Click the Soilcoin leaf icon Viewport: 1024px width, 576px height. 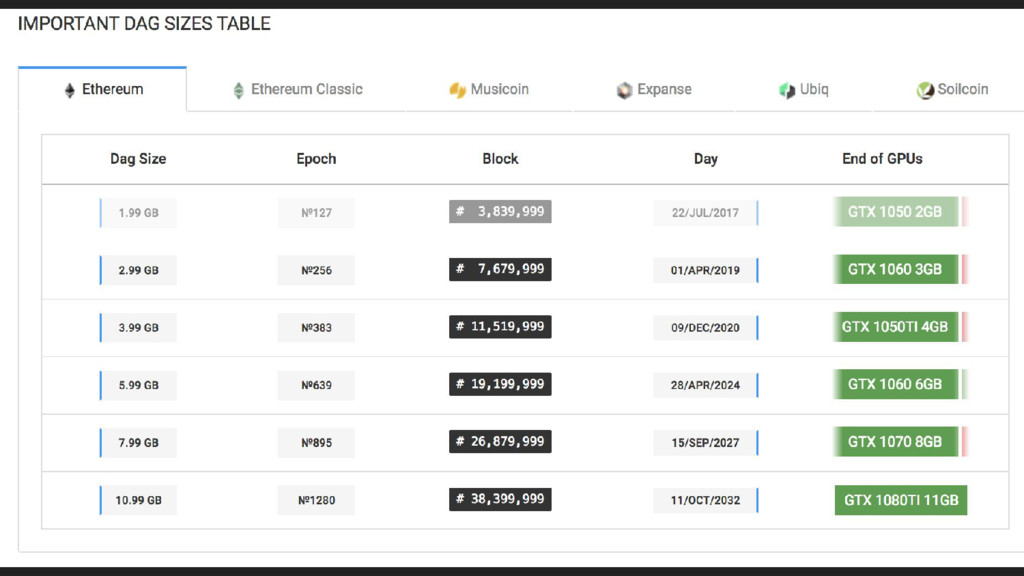coord(925,90)
